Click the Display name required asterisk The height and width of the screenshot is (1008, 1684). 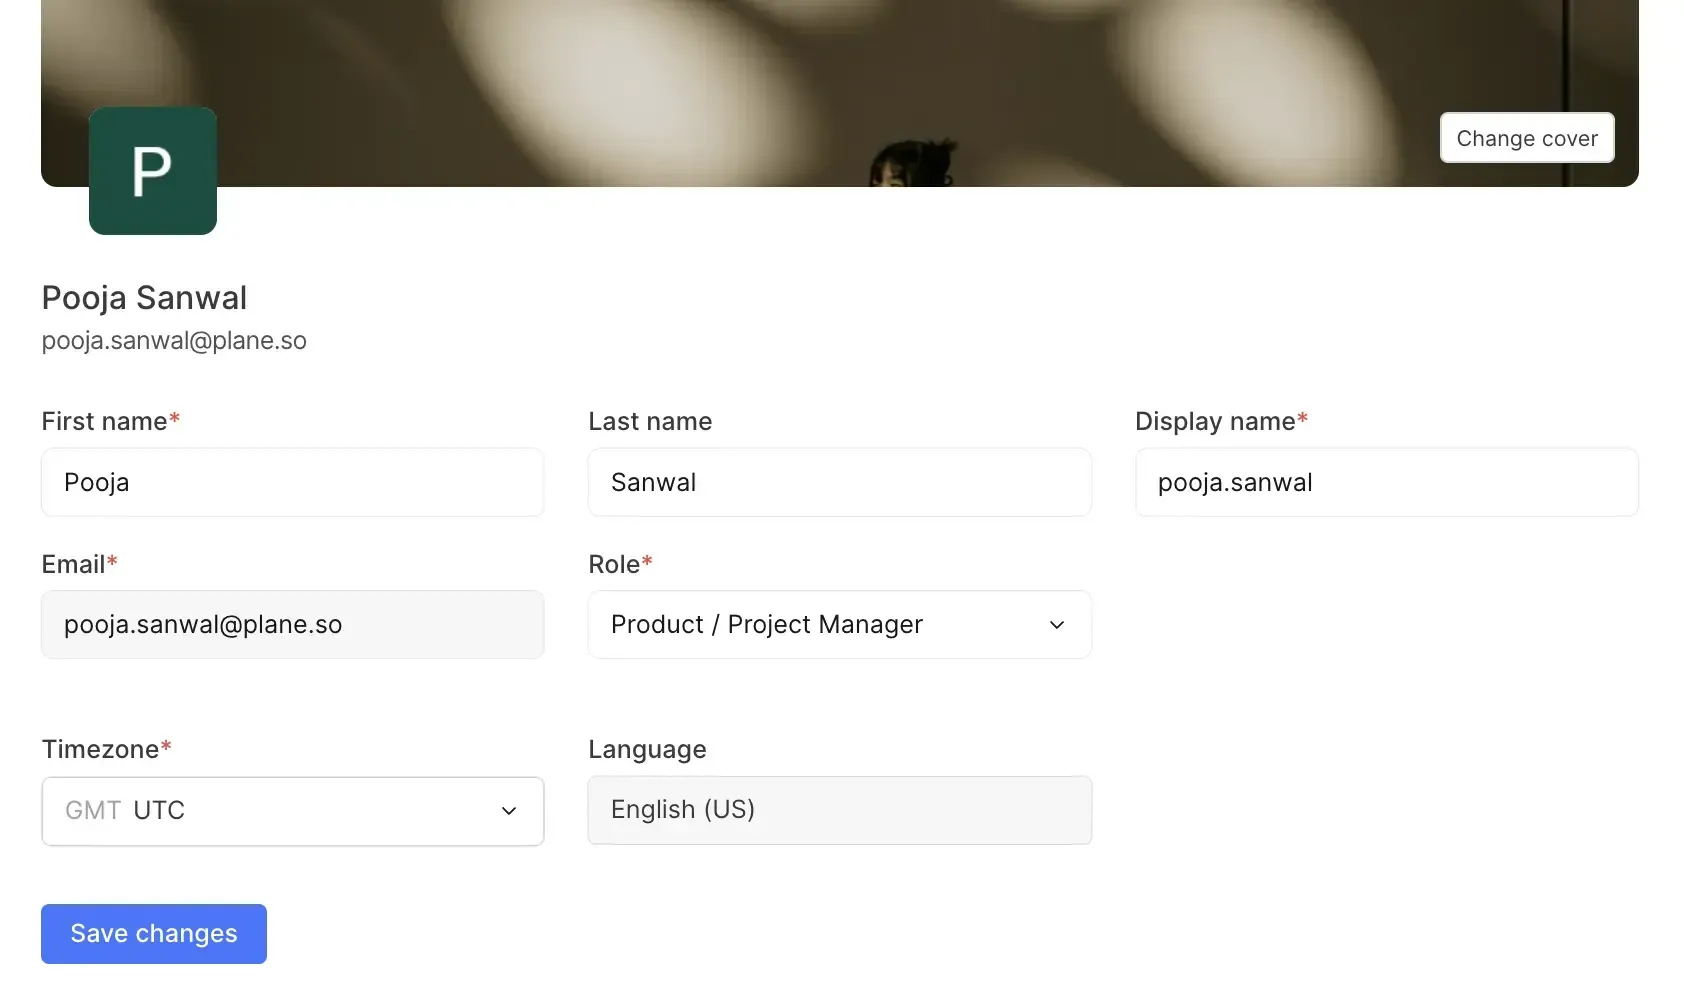click(x=1304, y=417)
